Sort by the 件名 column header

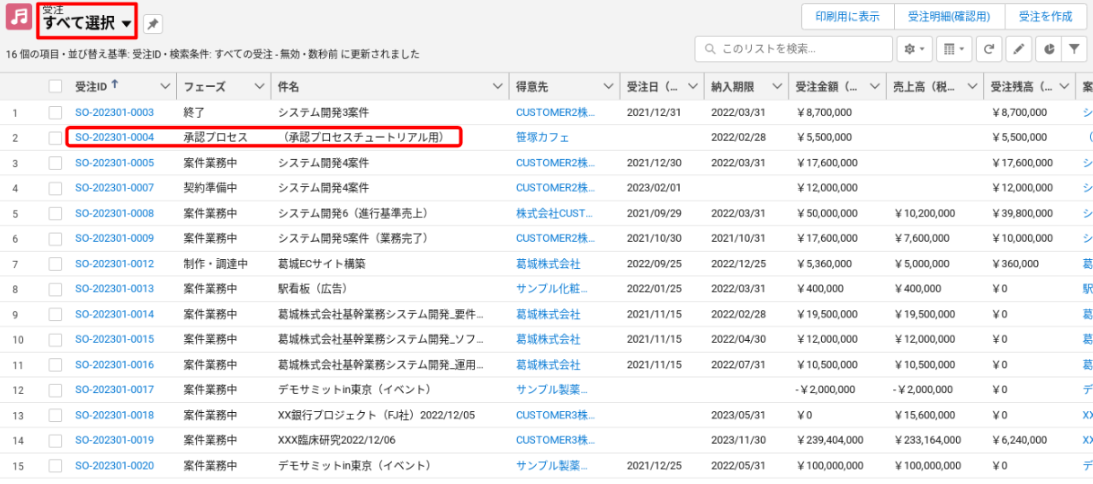point(288,86)
